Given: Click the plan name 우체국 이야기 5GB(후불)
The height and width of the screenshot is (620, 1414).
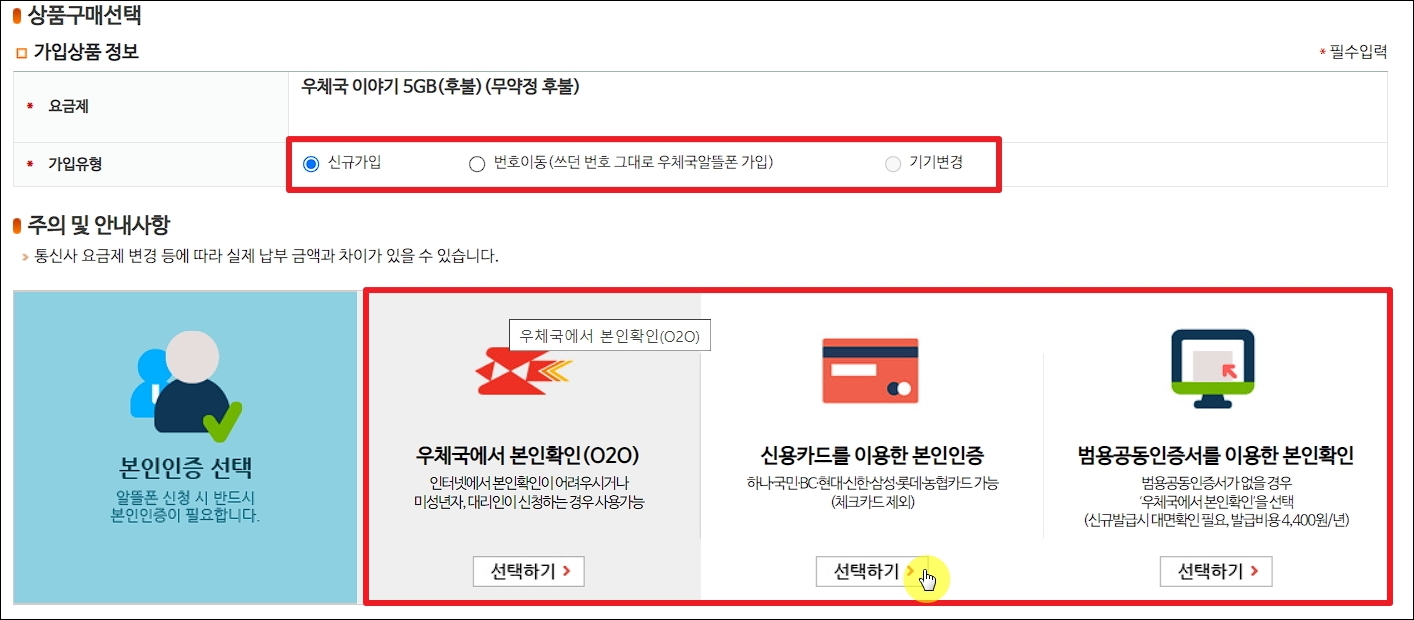Looking at the screenshot, I should pos(392,87).
